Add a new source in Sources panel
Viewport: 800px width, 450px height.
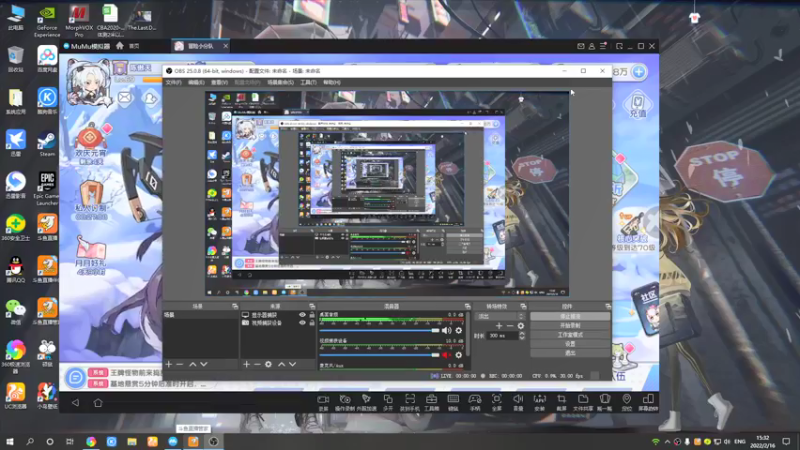coord(246,364)
